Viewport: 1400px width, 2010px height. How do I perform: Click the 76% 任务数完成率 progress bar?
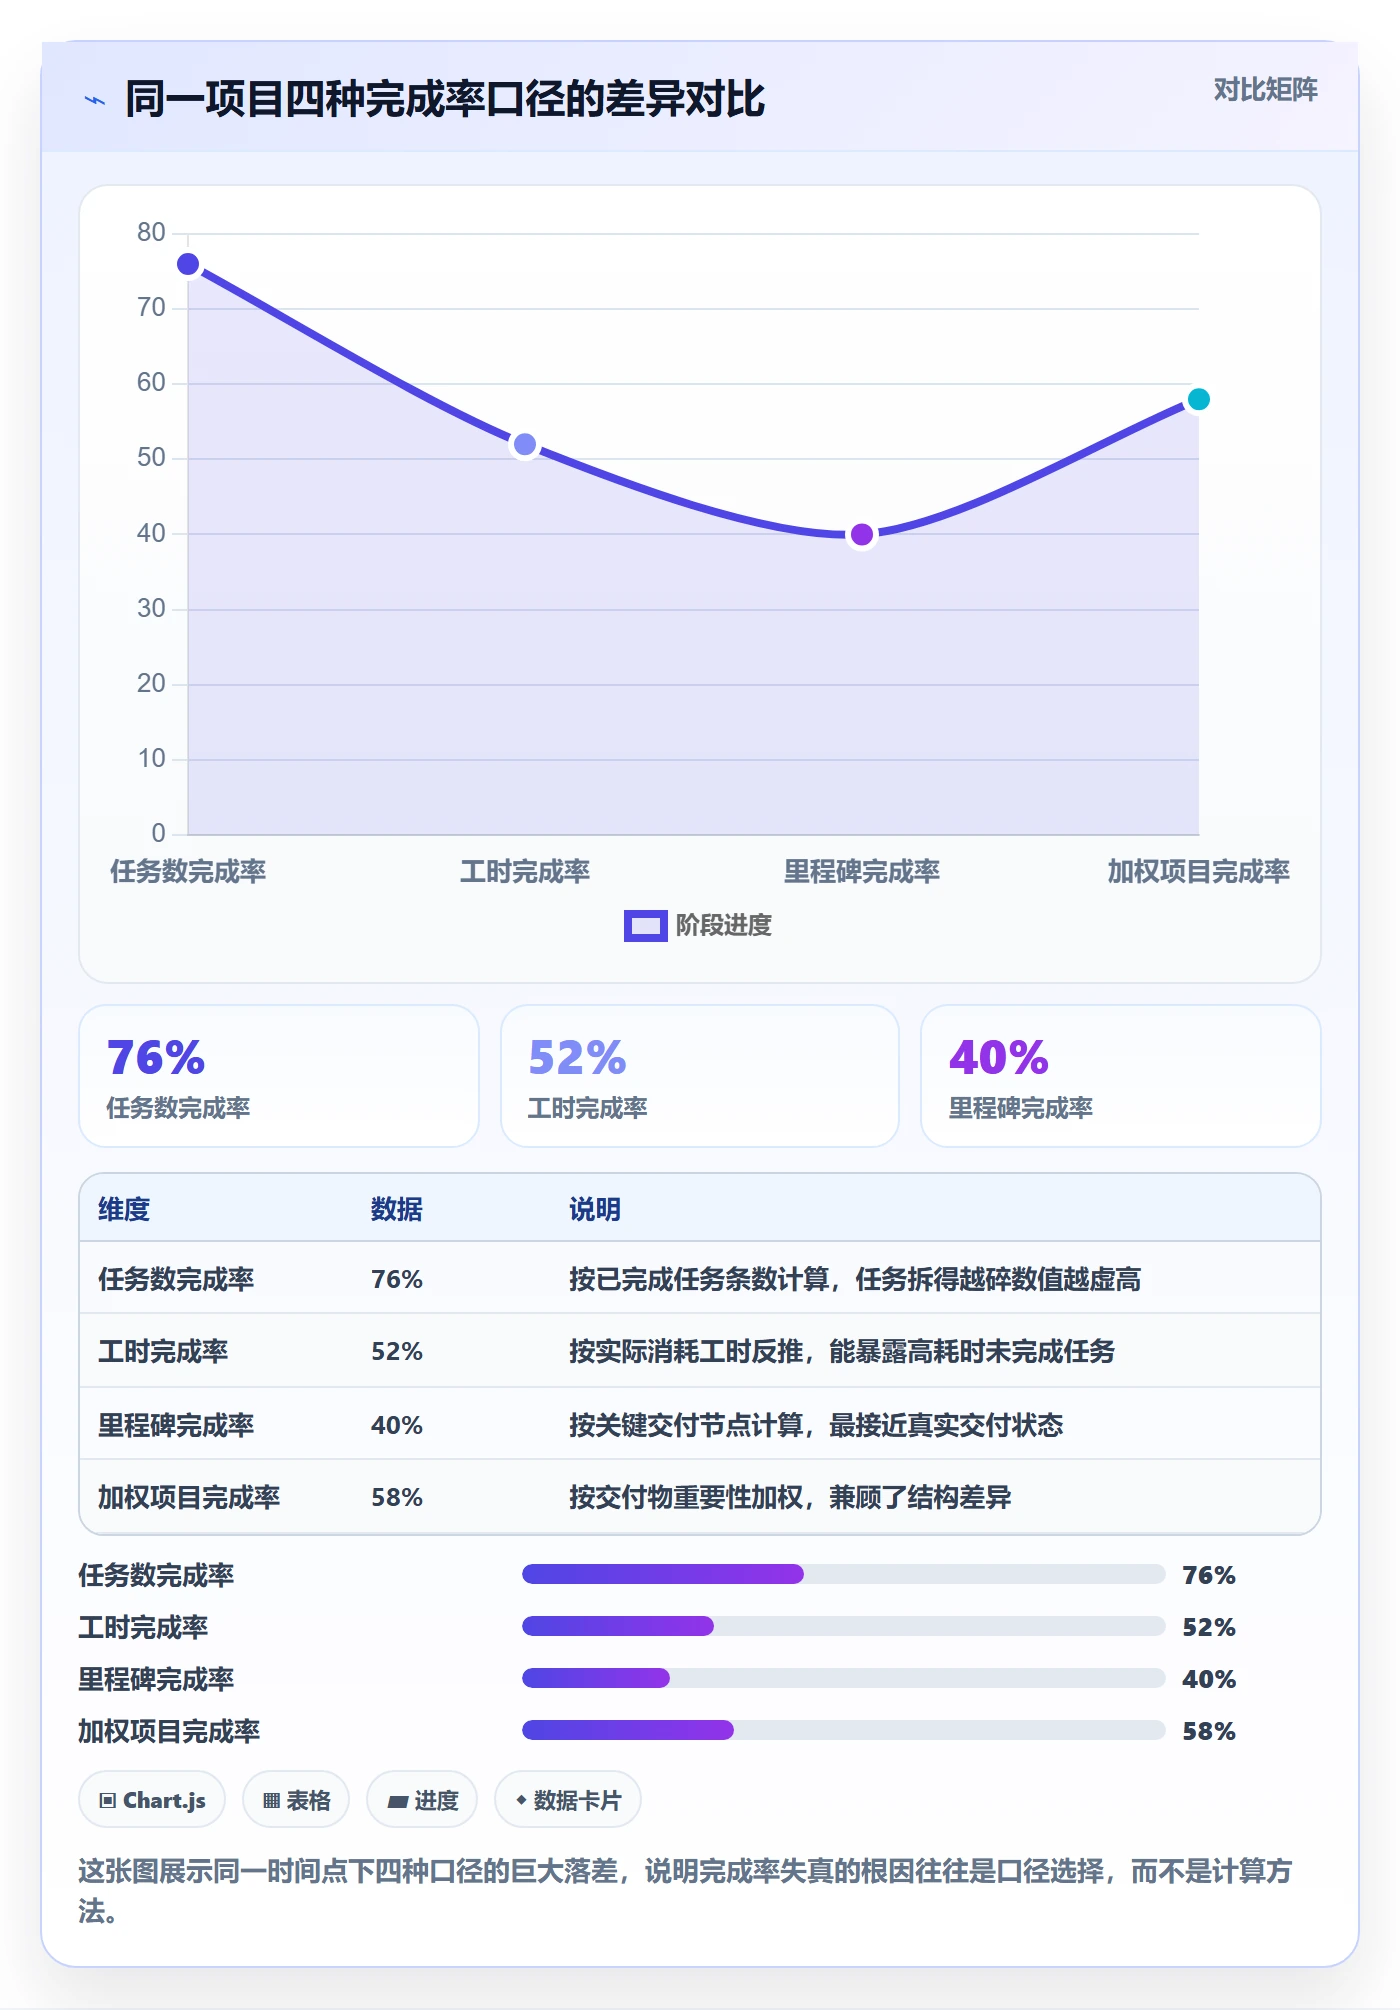pyautogui.click(x=844, y=1574)
